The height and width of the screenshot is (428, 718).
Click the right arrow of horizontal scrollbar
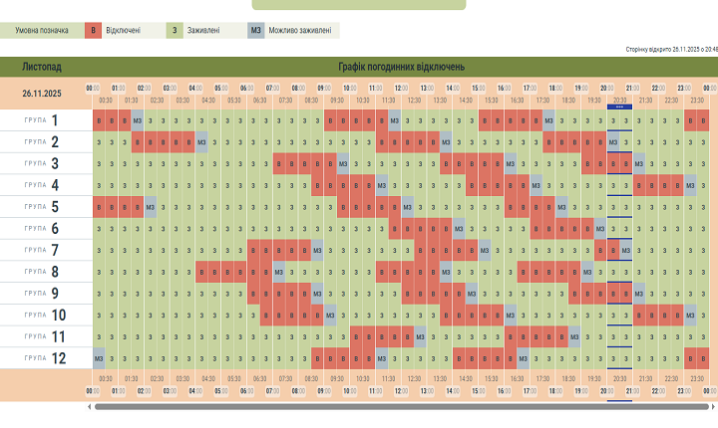(x=713, y=407)
